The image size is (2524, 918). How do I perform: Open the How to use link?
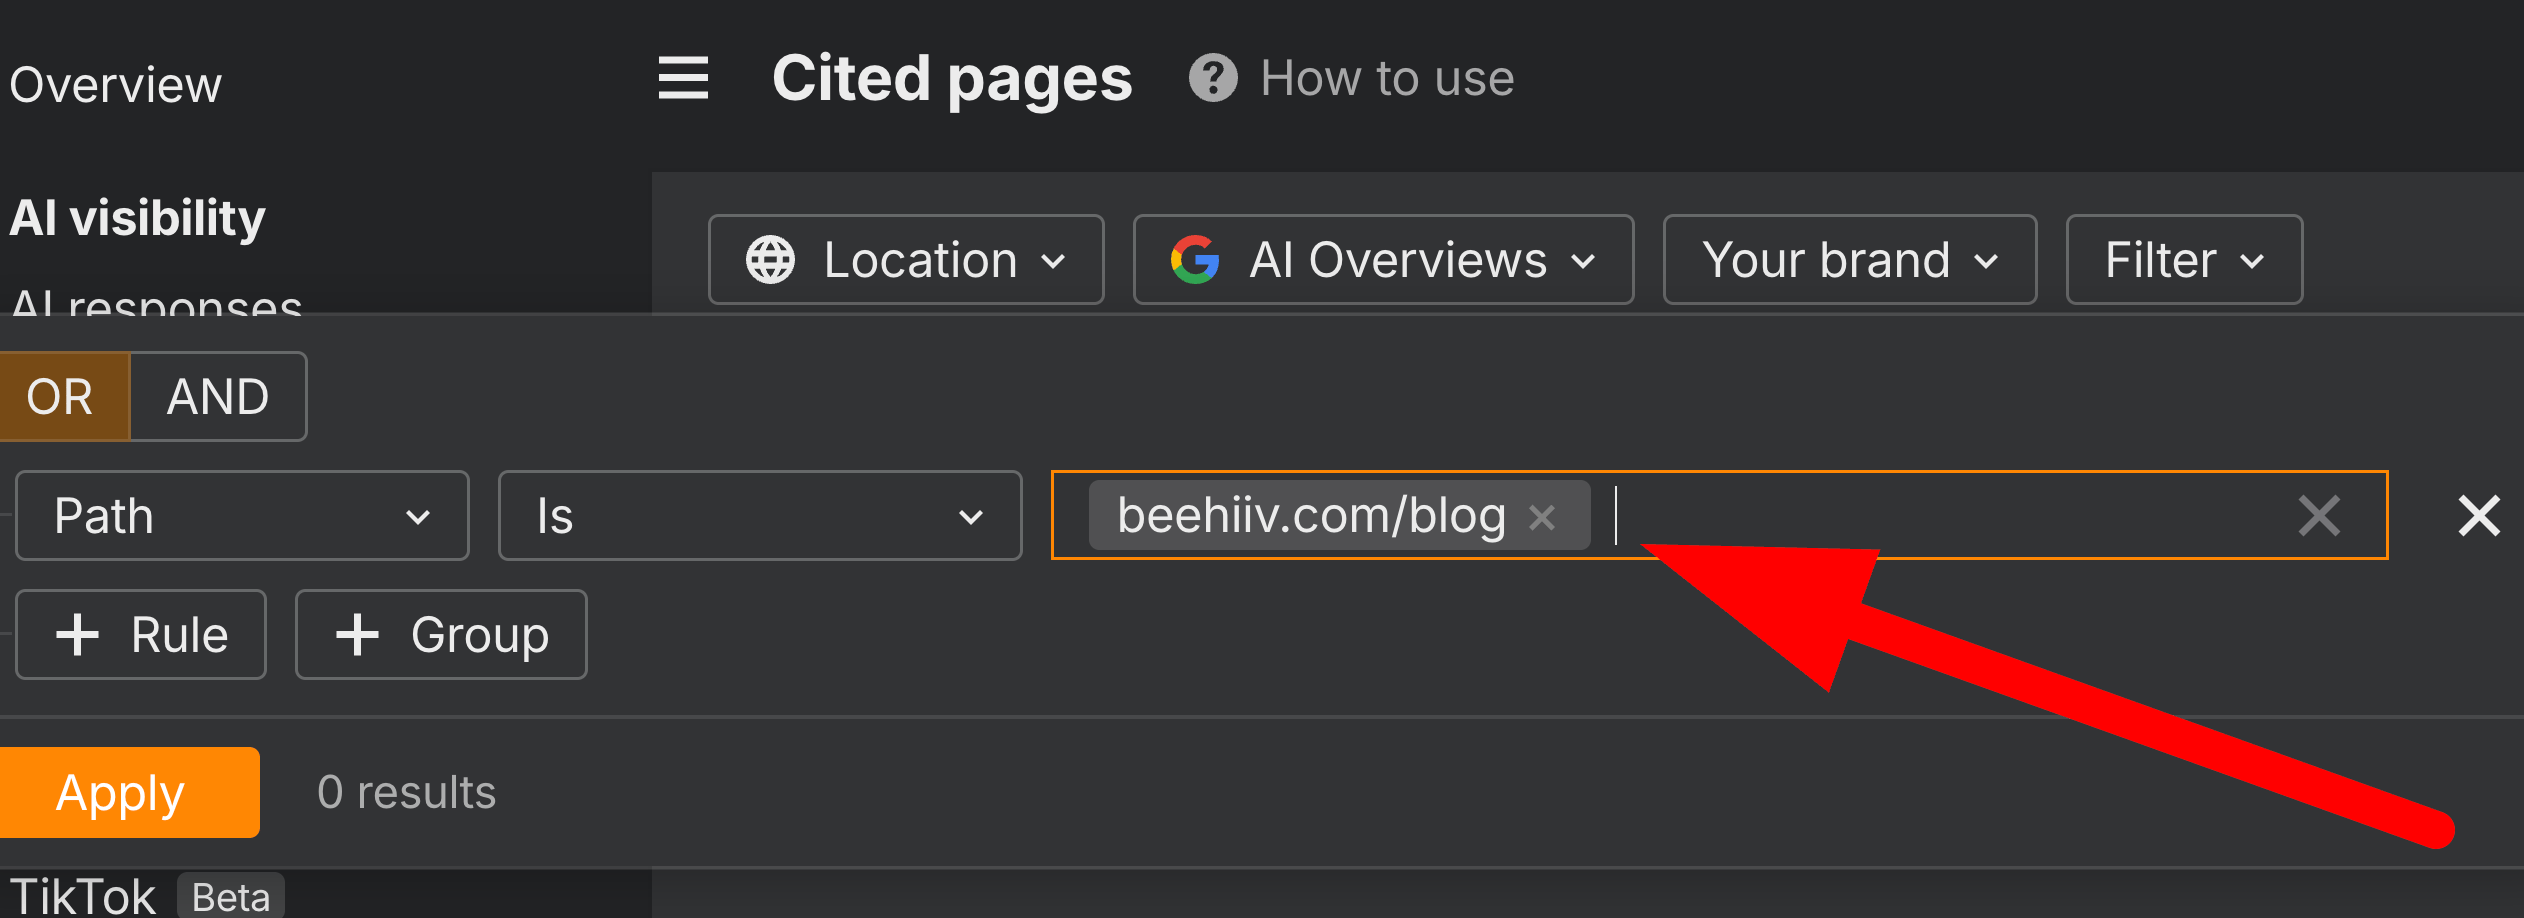pos(1386,78)
